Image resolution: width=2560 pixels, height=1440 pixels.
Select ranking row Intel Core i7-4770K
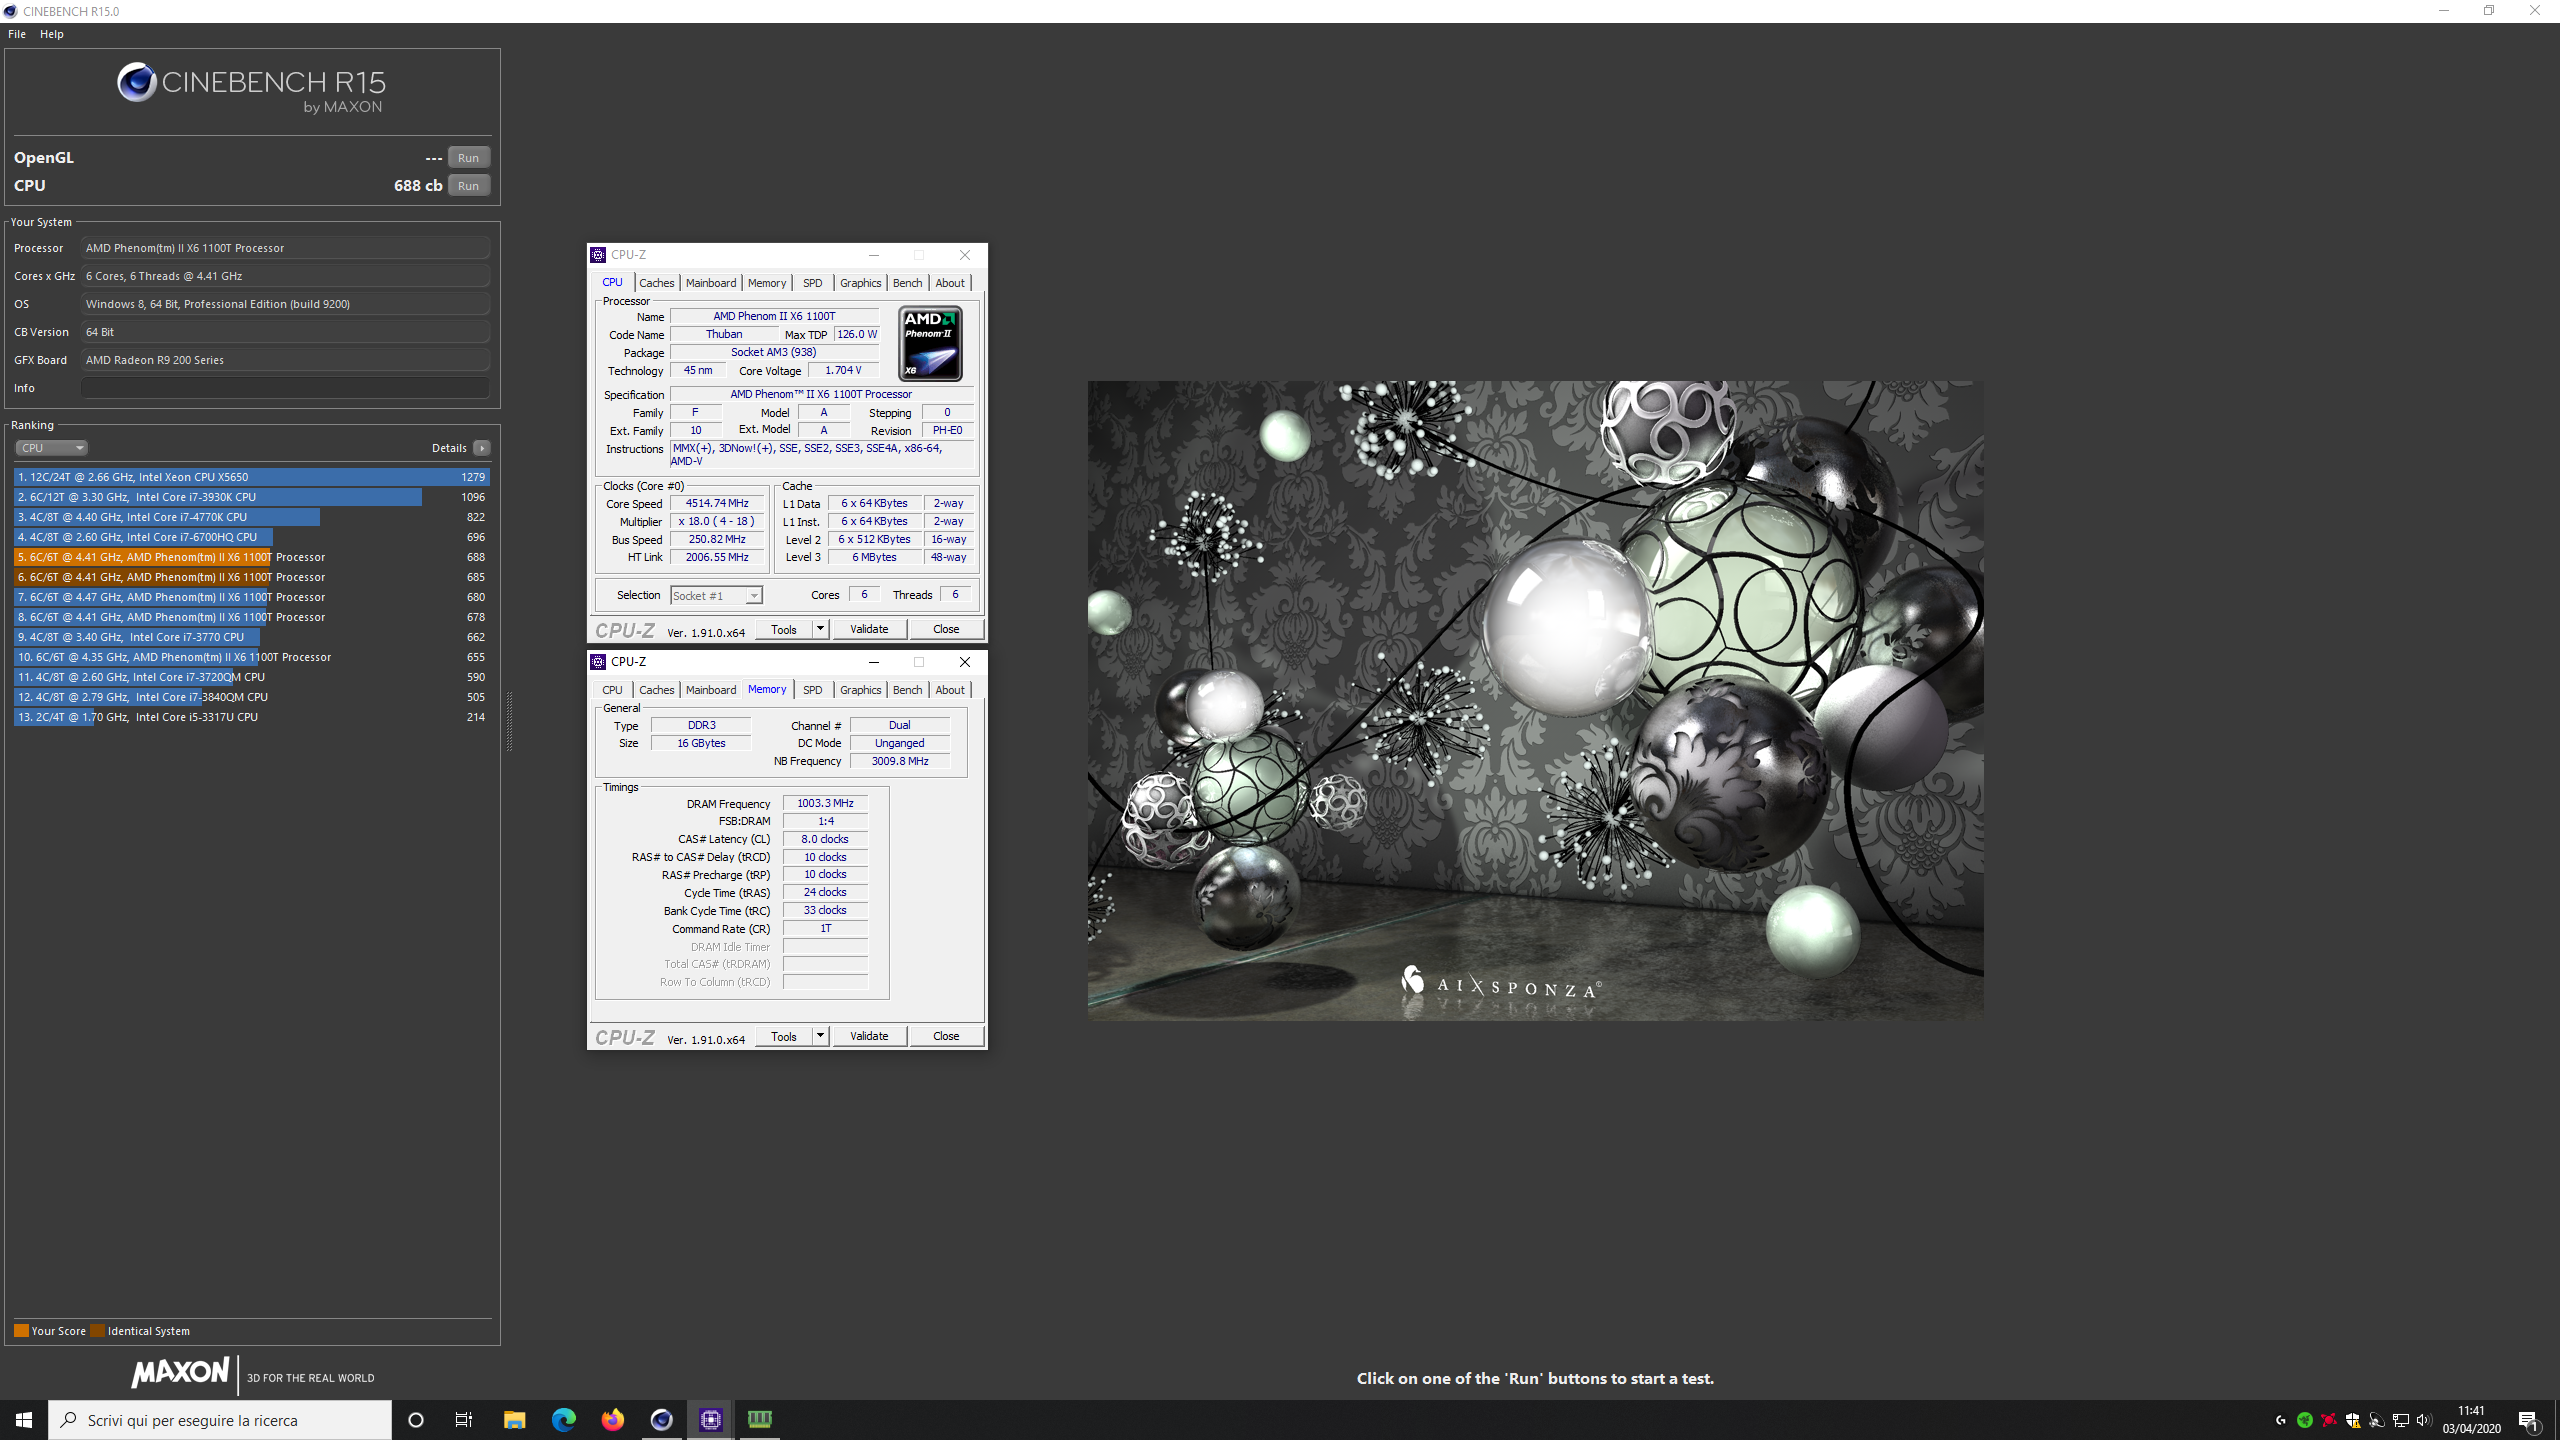(251, 517)
